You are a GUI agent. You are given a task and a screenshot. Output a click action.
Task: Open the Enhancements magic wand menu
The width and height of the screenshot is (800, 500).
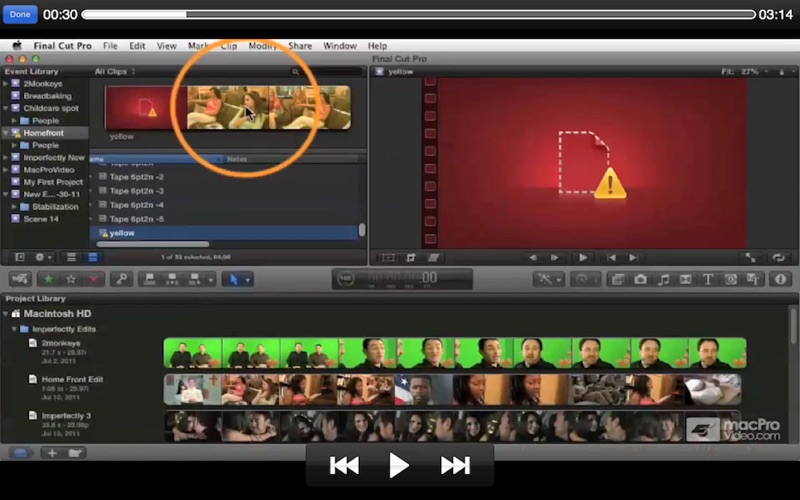(x=548, y=279)
